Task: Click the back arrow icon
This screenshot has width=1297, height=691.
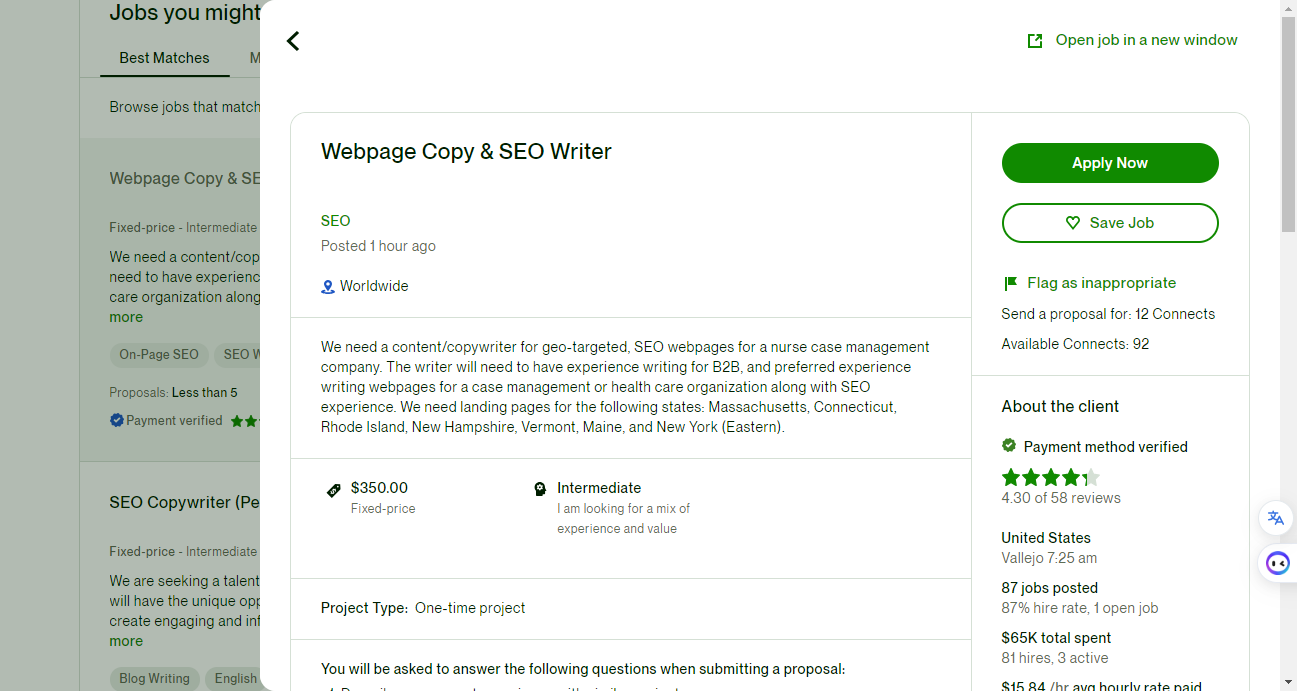Action: [293, 41]
